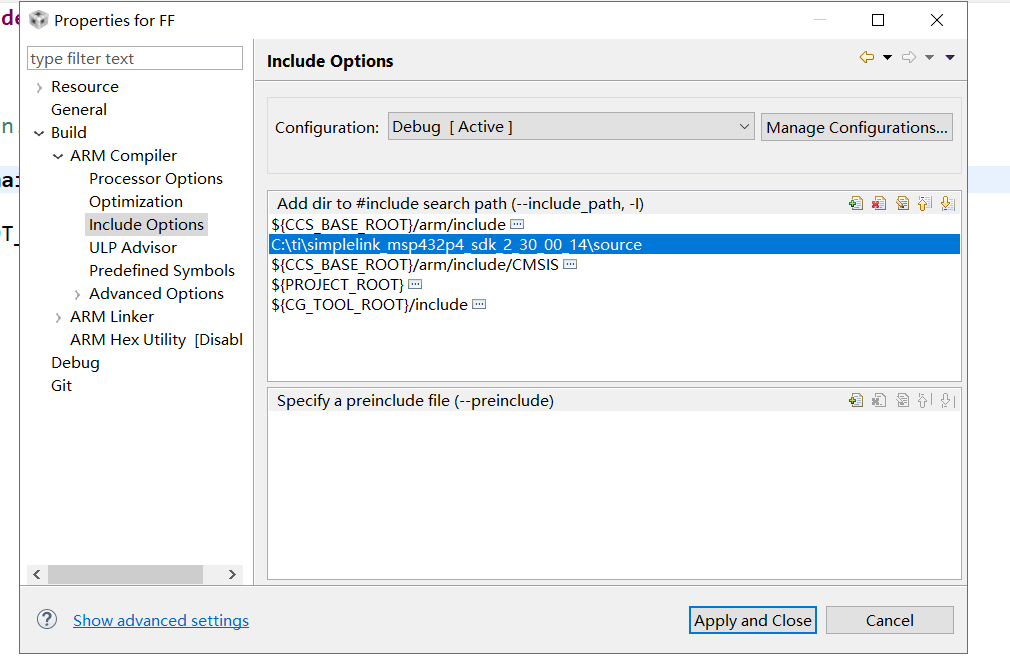
Task: Open browse dots beside ${PROJECT_ROOT}
Action: click(415, 284)
